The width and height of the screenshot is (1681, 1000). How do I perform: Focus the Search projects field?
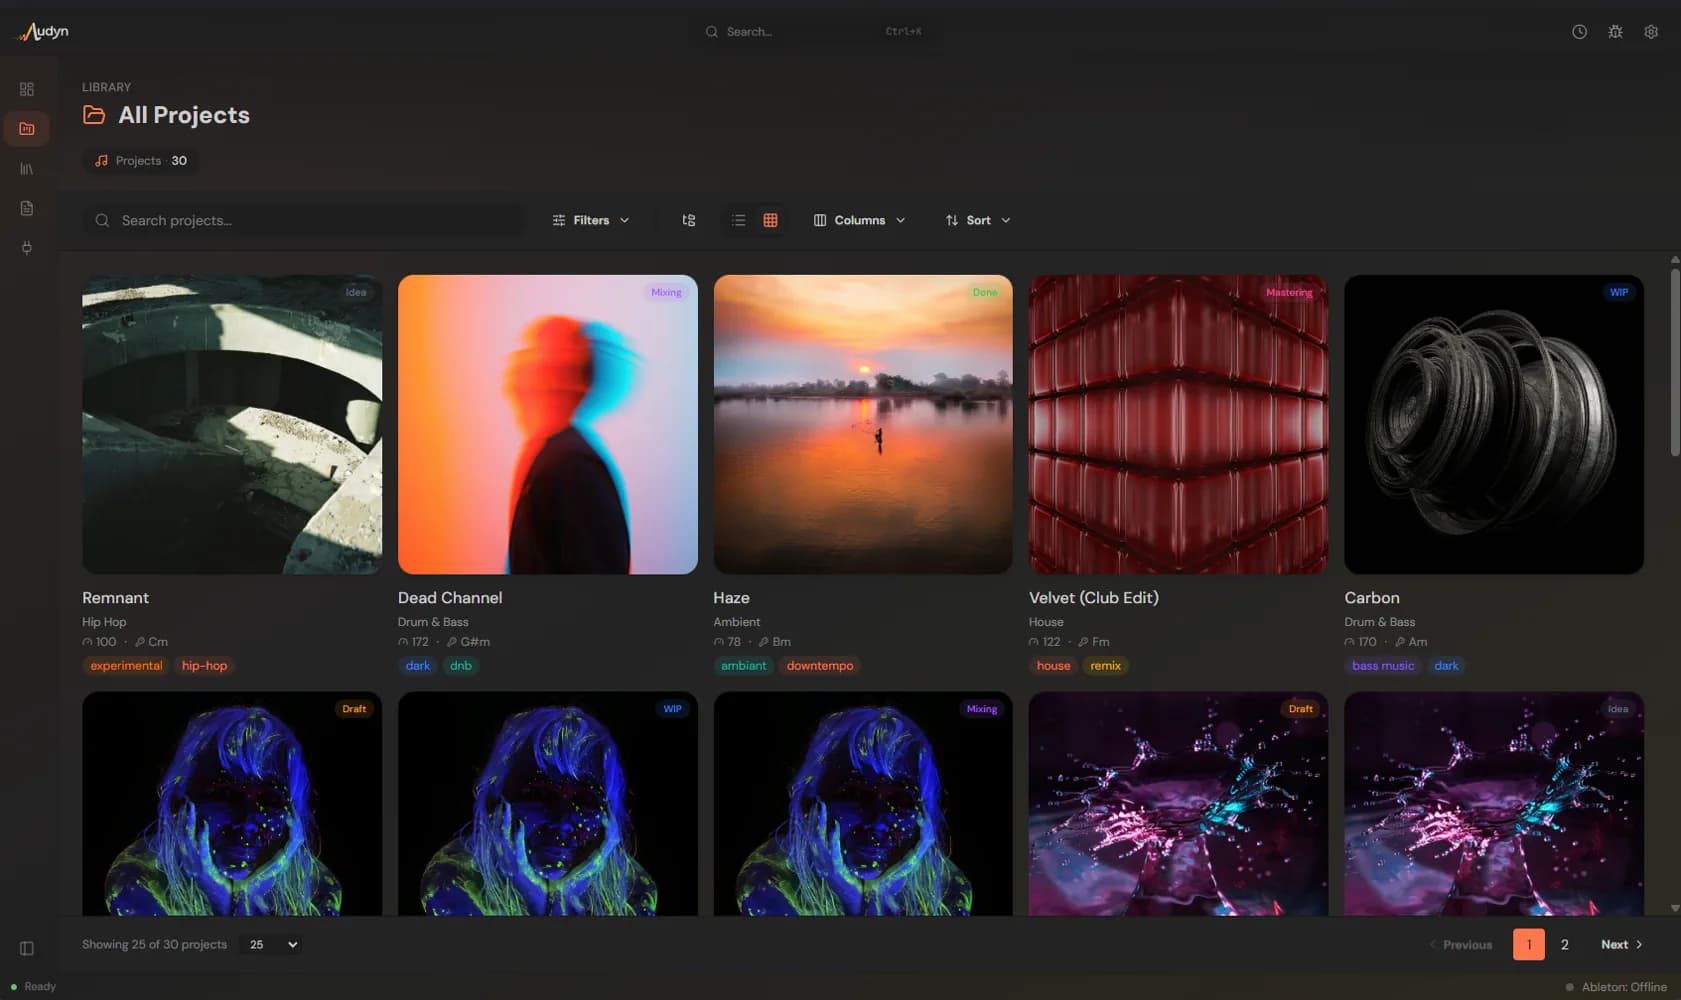(304, 220)
